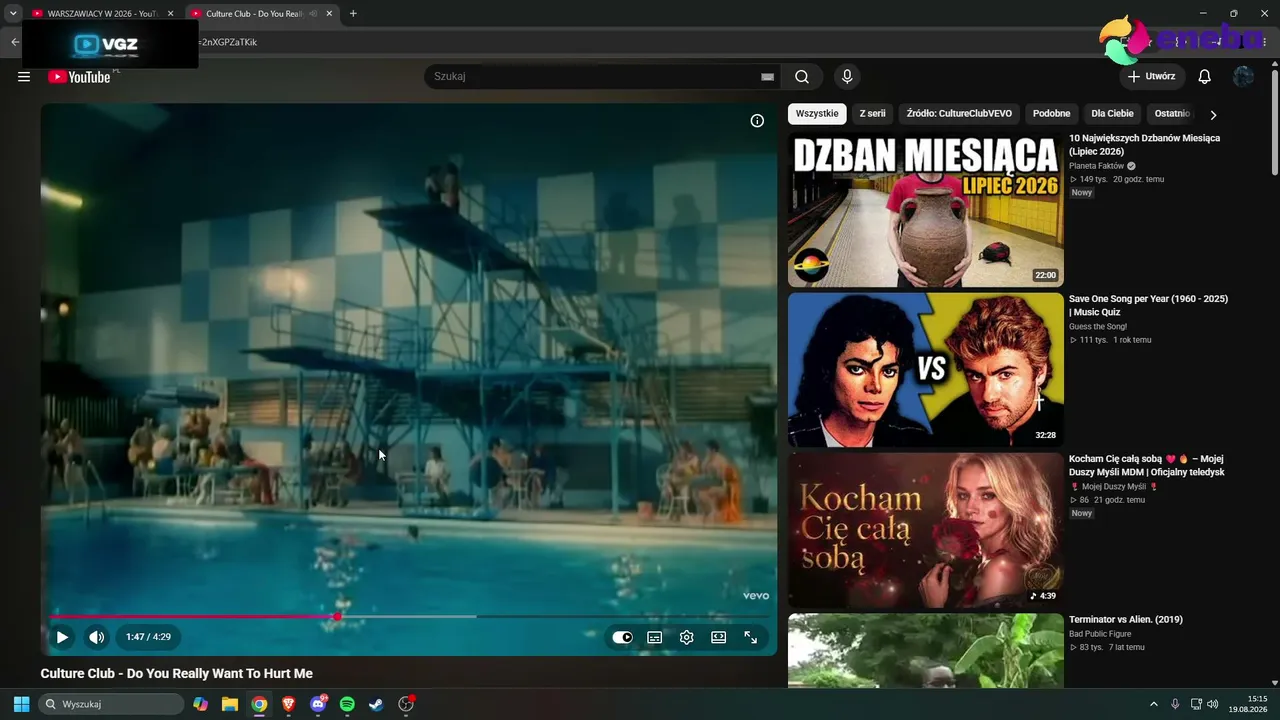The height and width of the screenshot is (720, 1280).
Task: Close the Culture Club tab
Action: pos(329,14)
